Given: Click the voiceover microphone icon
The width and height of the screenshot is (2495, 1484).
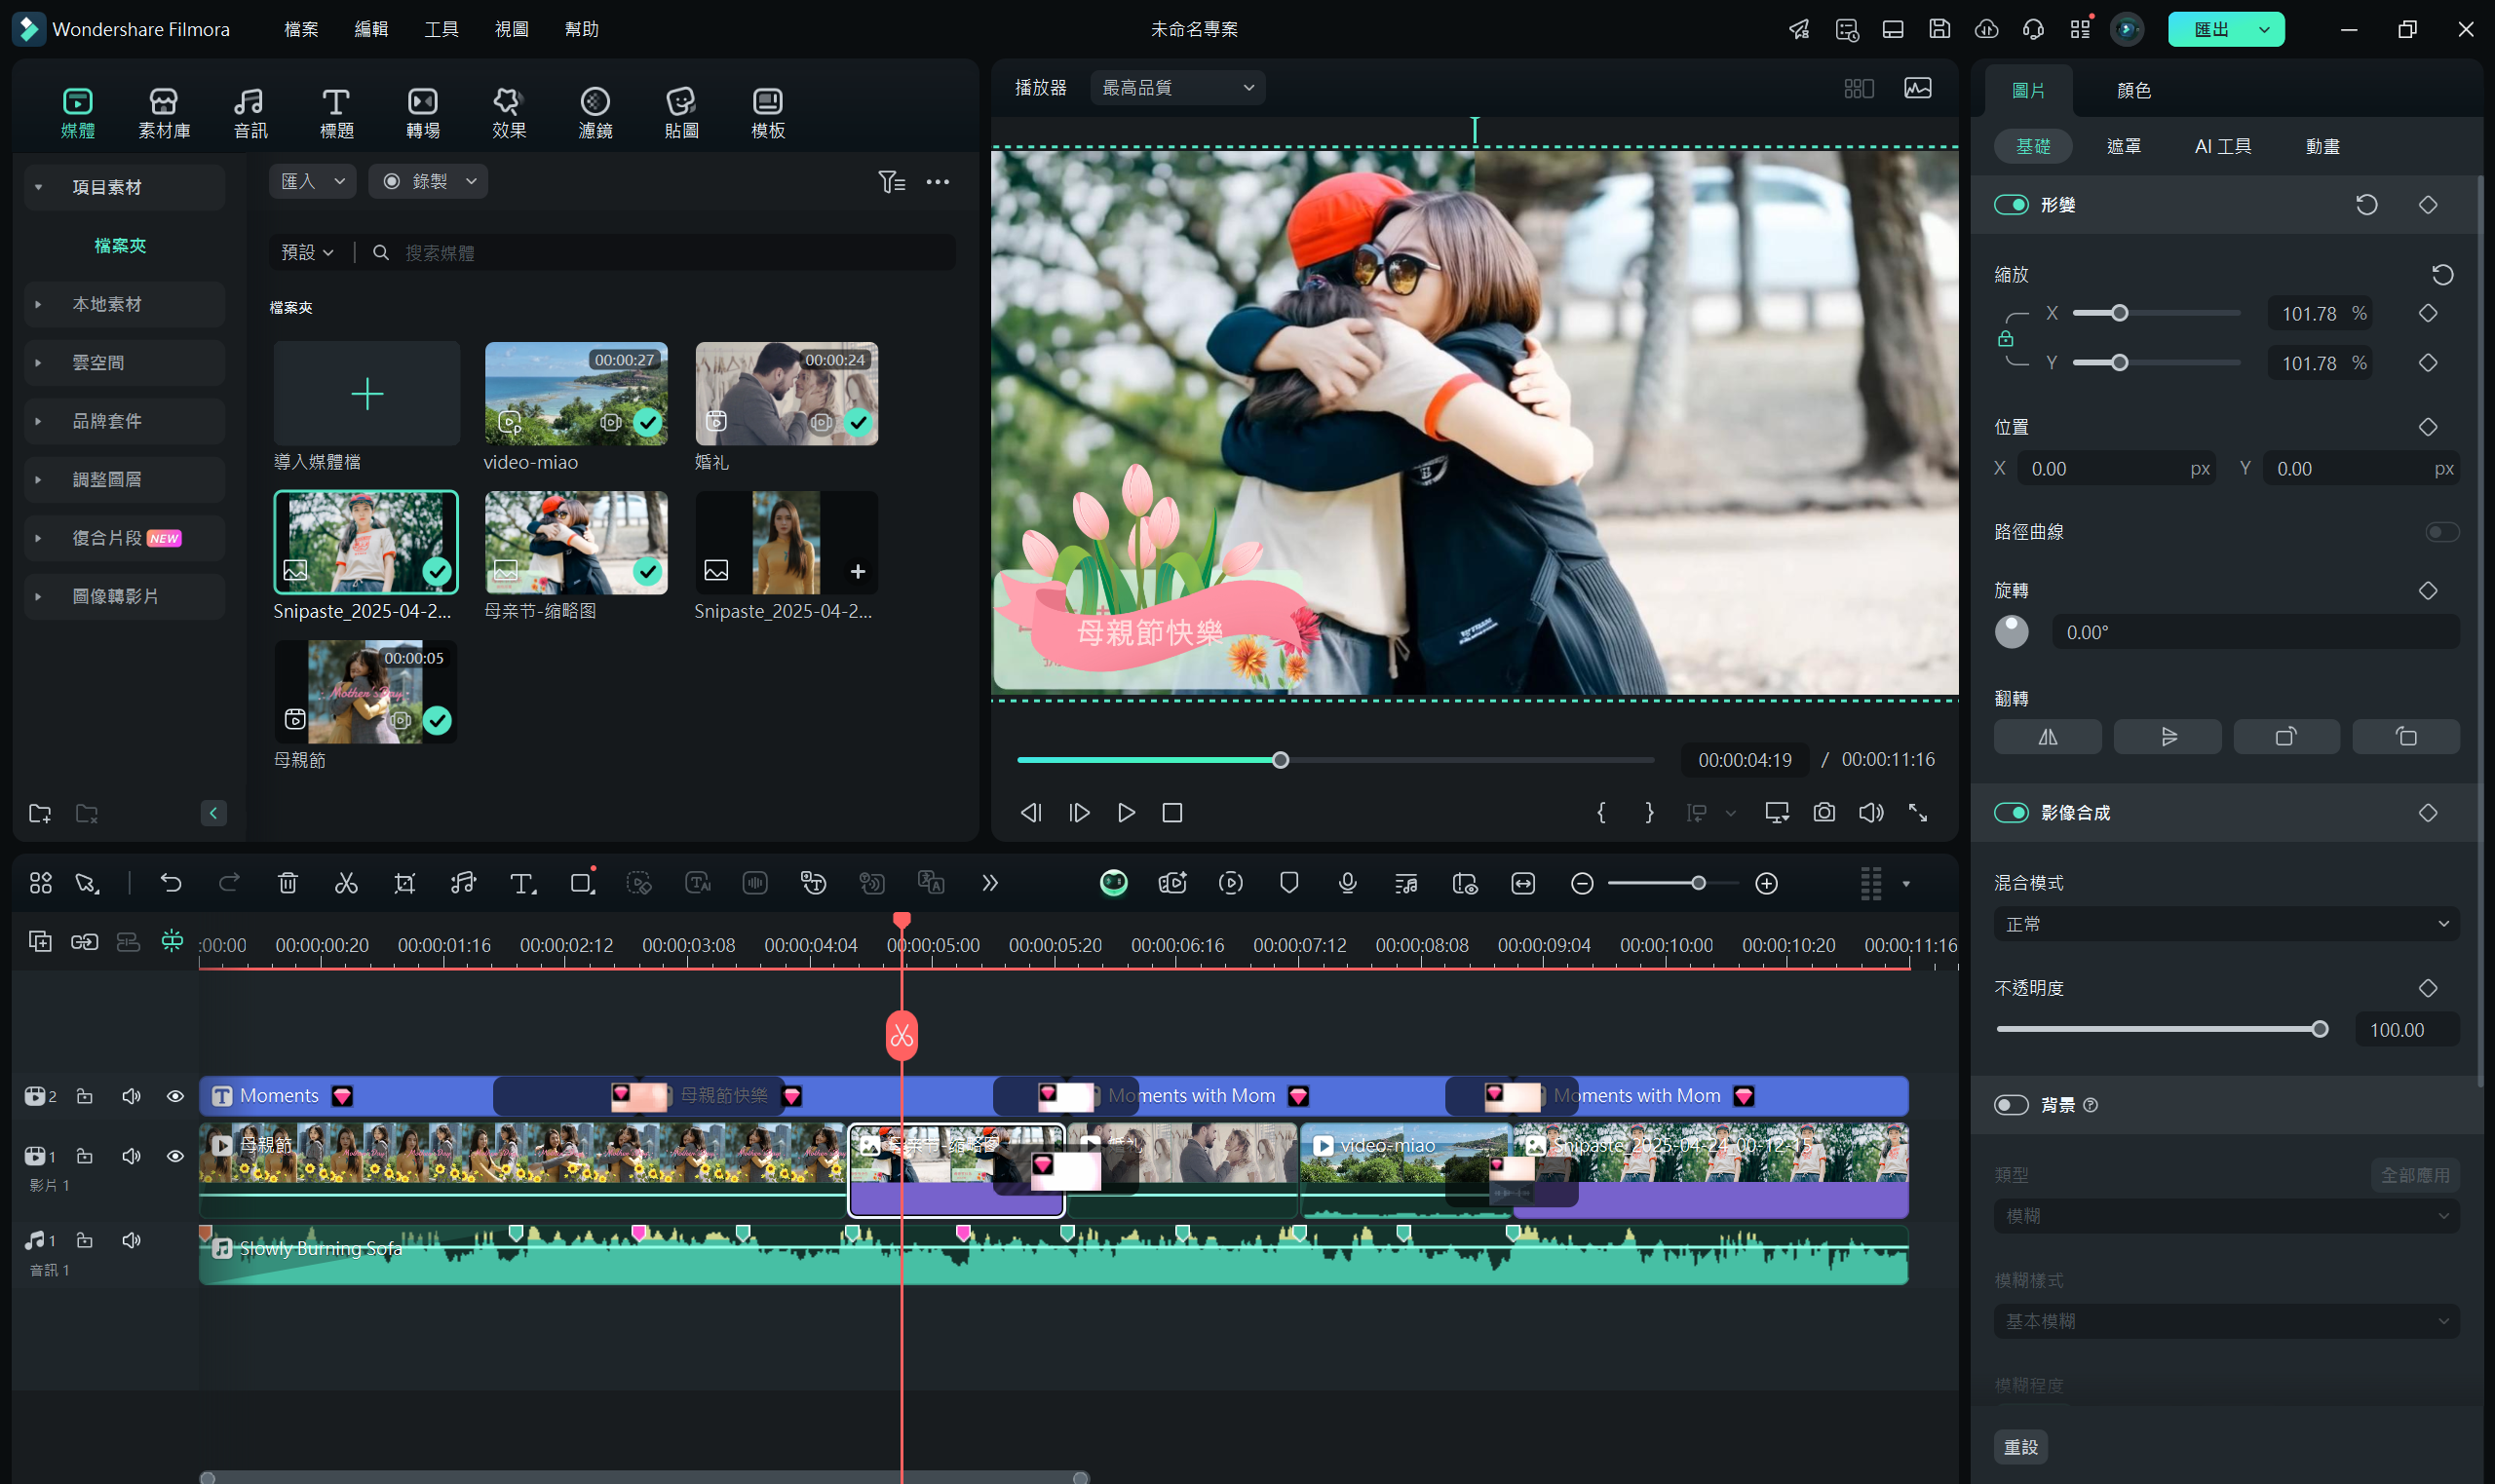Looking at the screenshot, I should (x=1348, y=883).
